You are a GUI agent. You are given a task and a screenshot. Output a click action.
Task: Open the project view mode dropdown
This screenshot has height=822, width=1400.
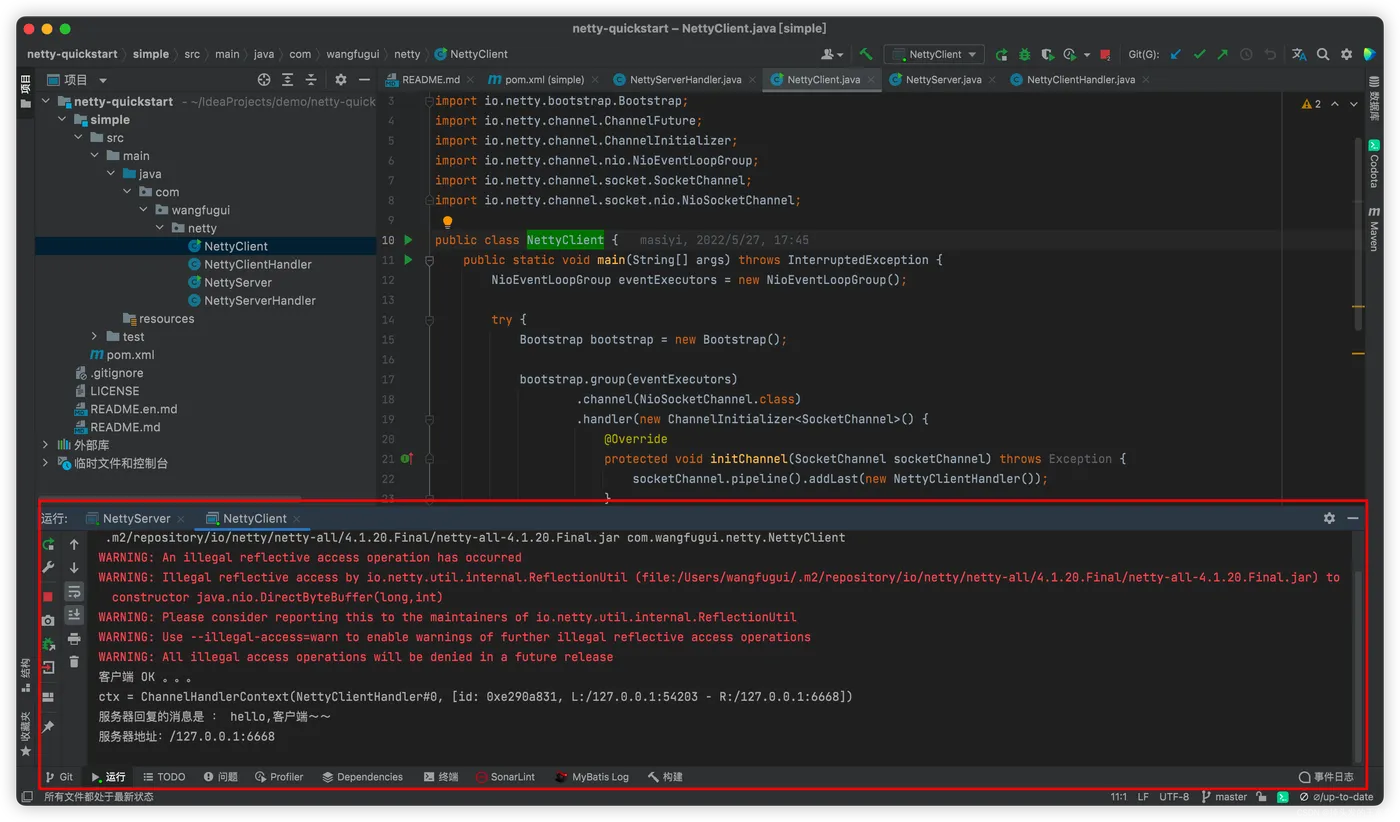pos(103,80)
